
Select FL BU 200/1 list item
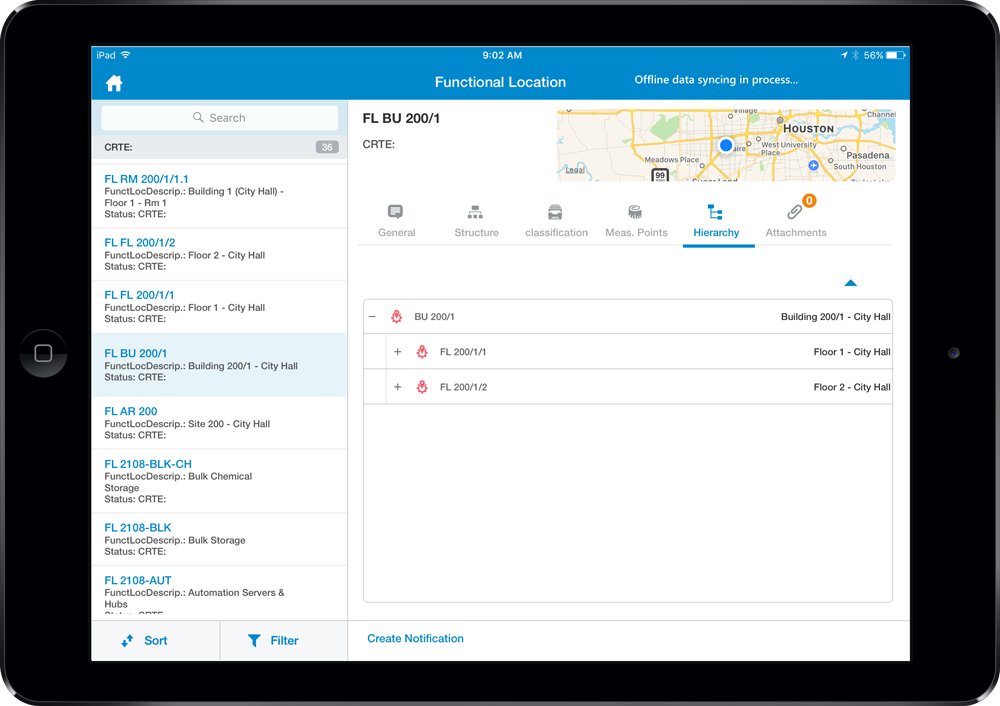pyautogui.click(x=219, y=365)
